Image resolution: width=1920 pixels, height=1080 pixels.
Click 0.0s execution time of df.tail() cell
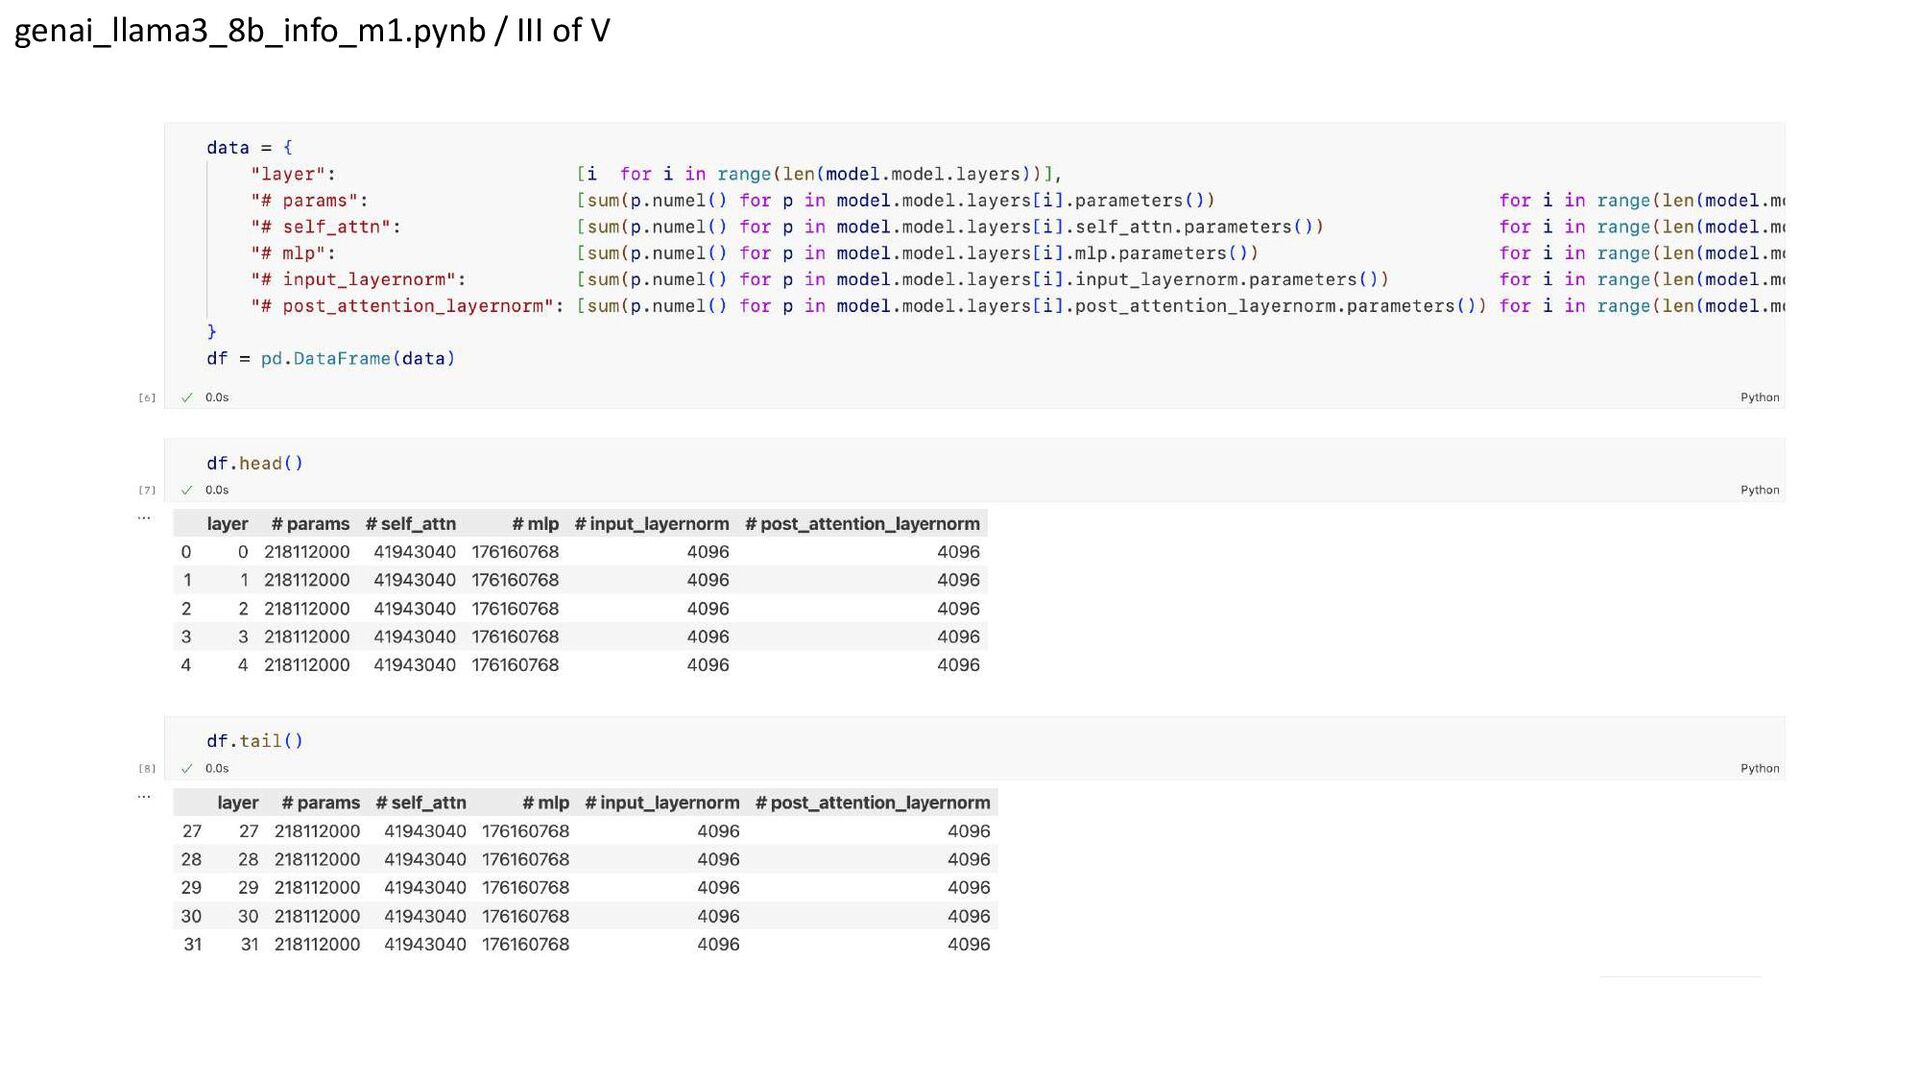pos(217,769)
